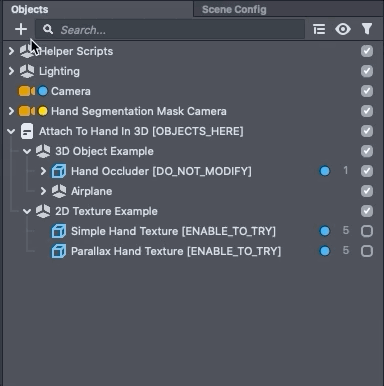Open the funnel filter icon
Screen dimensions: 384x386
(367, 29)
